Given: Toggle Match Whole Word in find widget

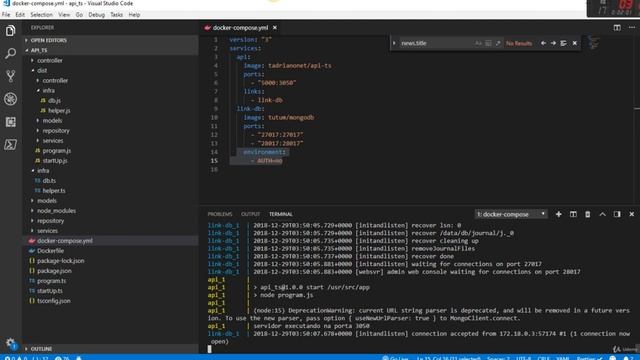Looking at the screenshot, I should [488, 43].
